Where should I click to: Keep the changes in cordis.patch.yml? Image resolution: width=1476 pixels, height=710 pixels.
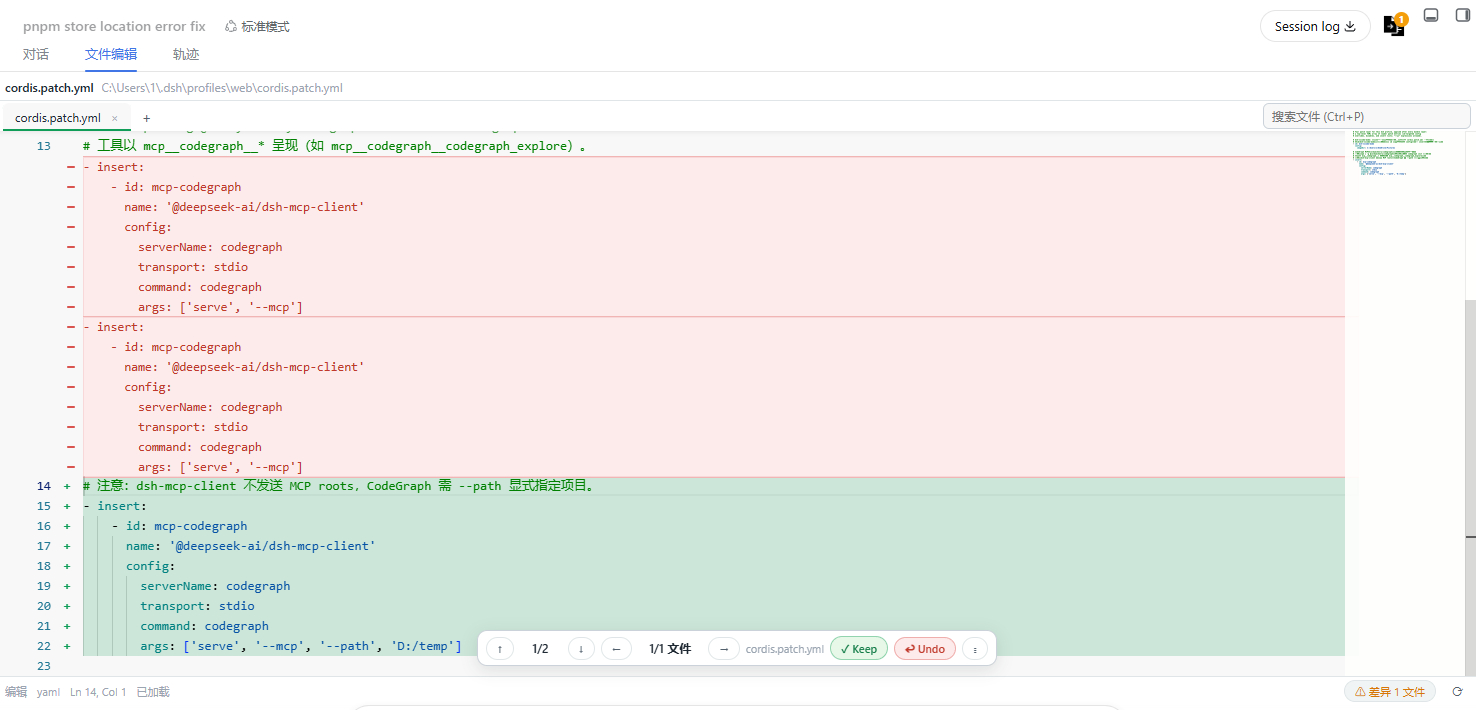[858, 648]
